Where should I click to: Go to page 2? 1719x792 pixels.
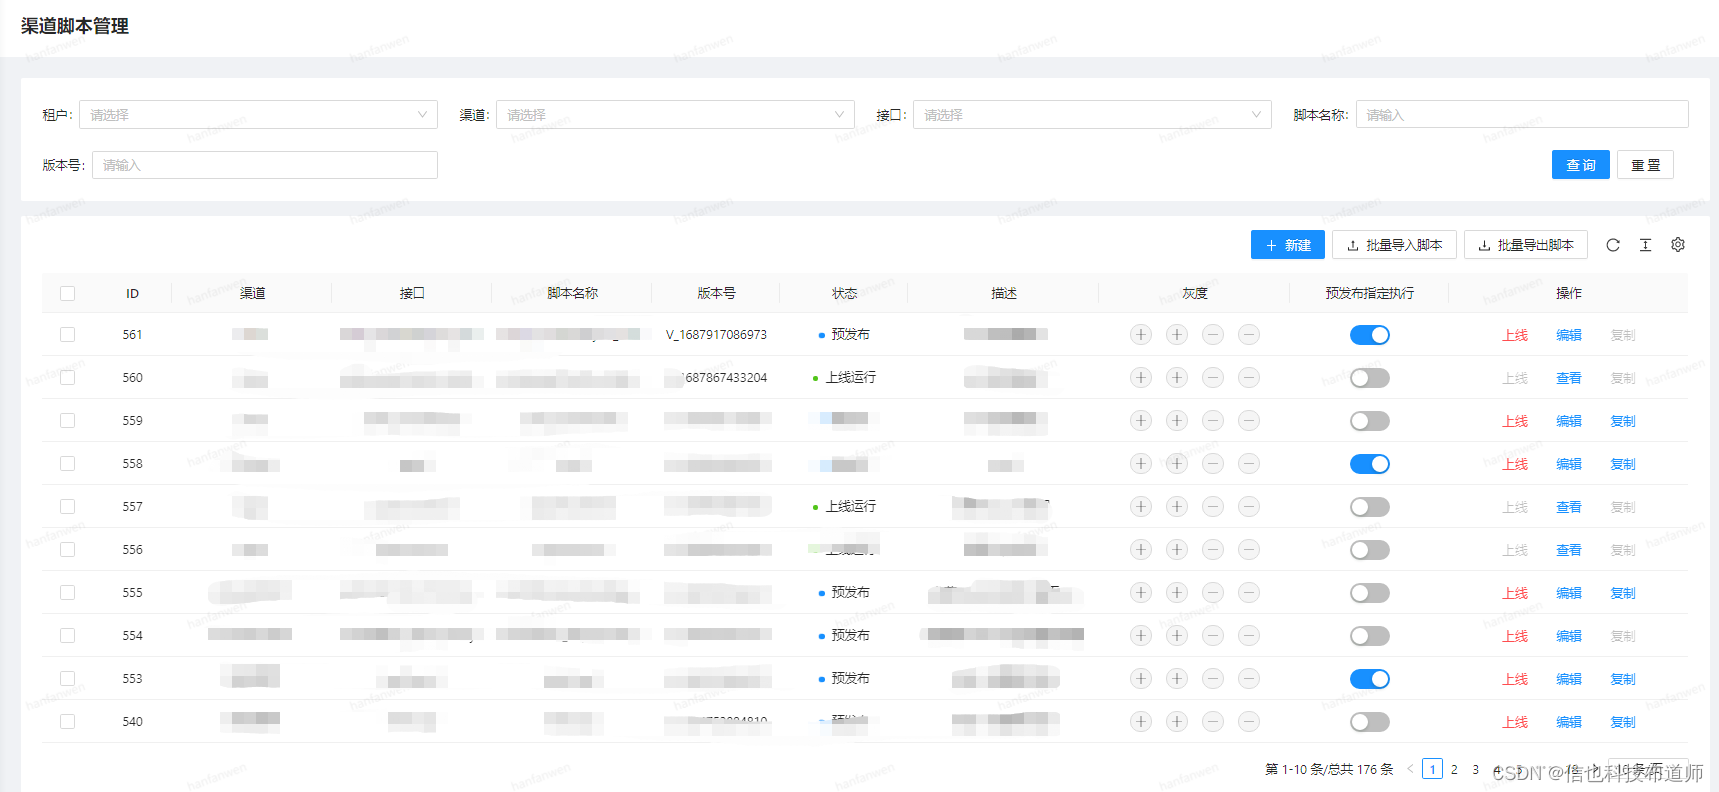pyautogui.click(x=1454, y=769)
